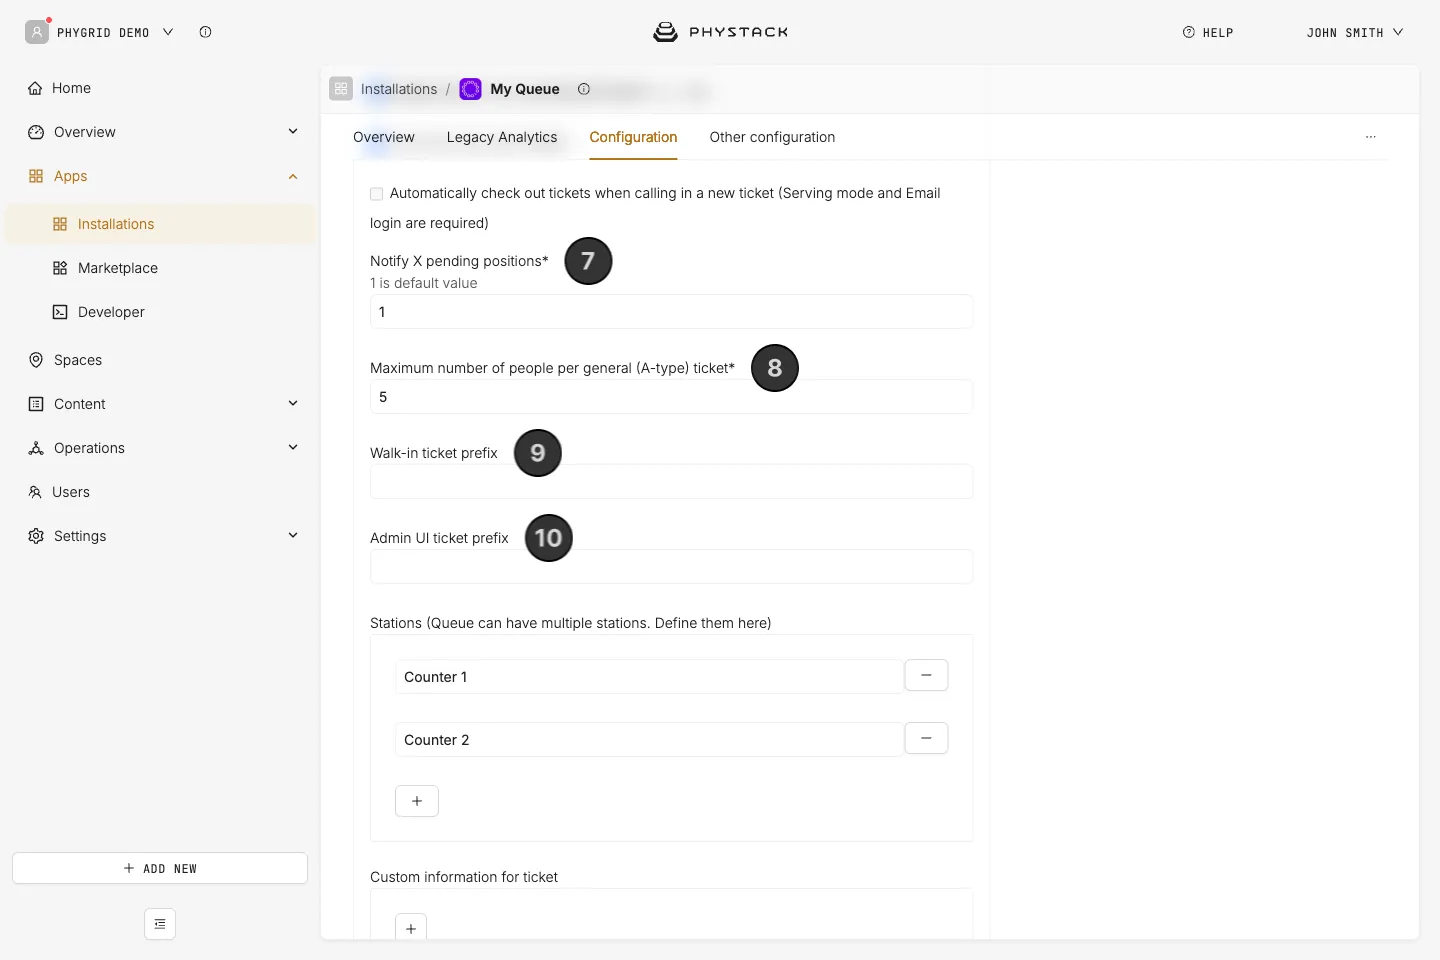Screen dimensions: 1440x960
Task: Click the Spaces location pin icon
Action: [36, 360]
